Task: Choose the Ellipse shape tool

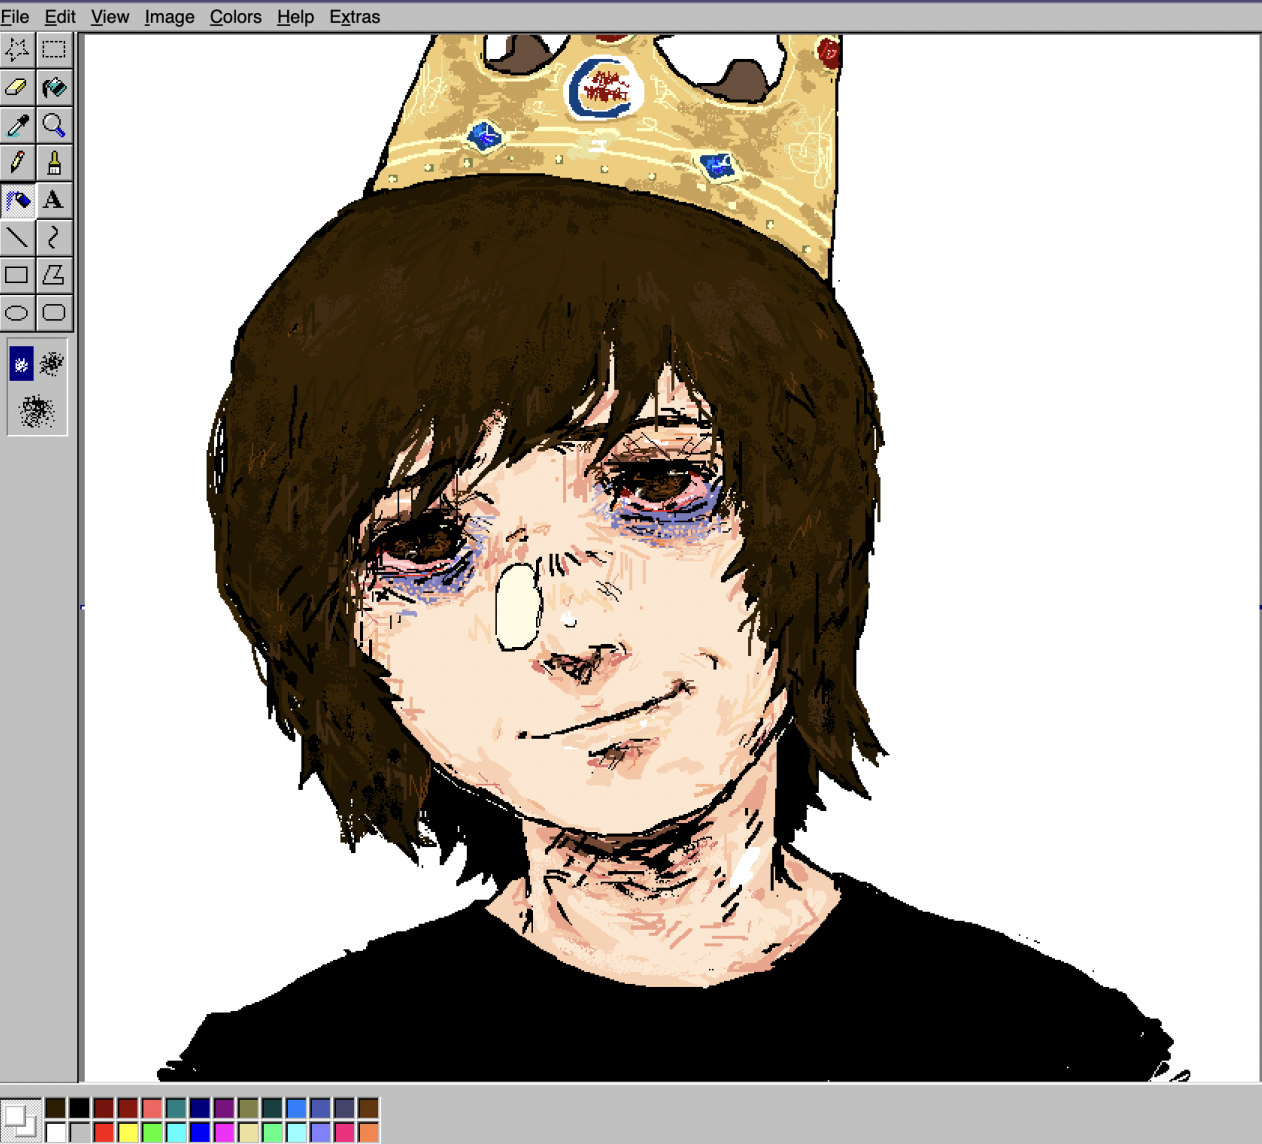Action: click(x=17, y=313)
